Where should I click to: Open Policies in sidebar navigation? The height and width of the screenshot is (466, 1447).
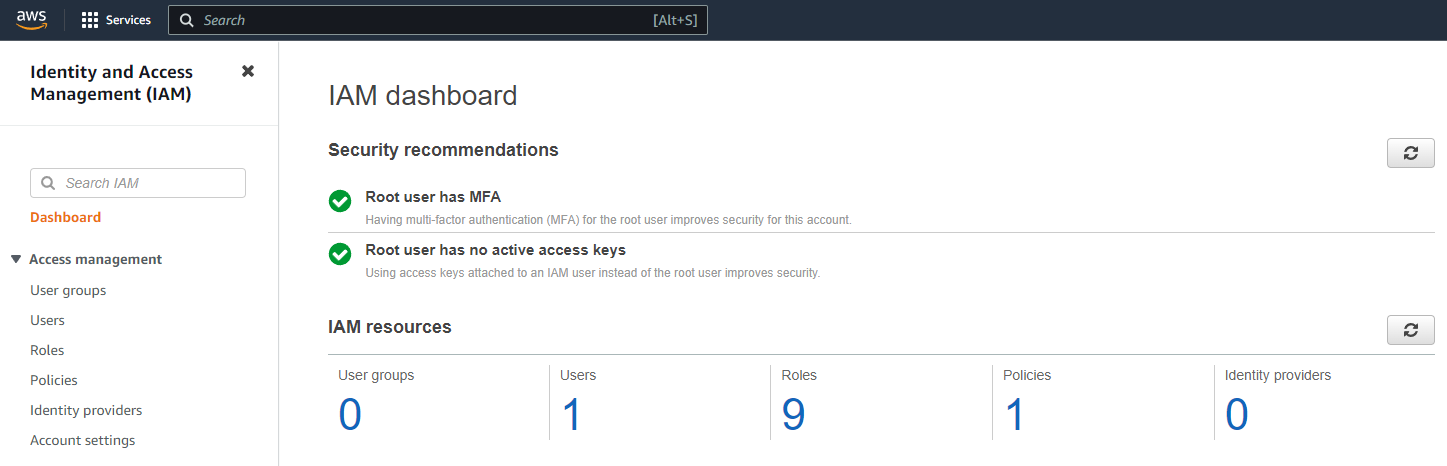pyautogui.click(x=54, y=380)
